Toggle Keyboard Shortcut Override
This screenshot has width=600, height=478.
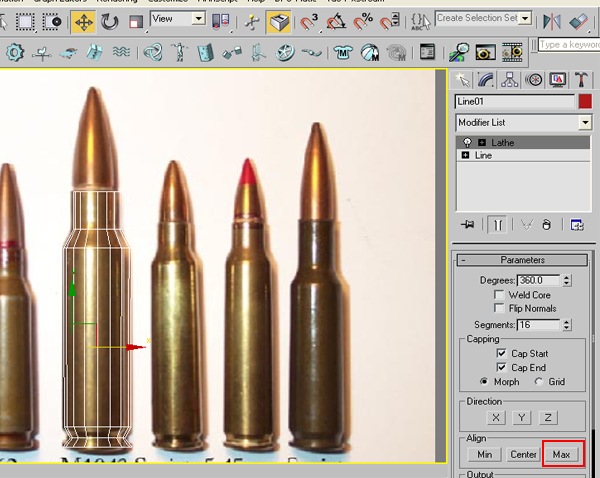click(279, 22)
